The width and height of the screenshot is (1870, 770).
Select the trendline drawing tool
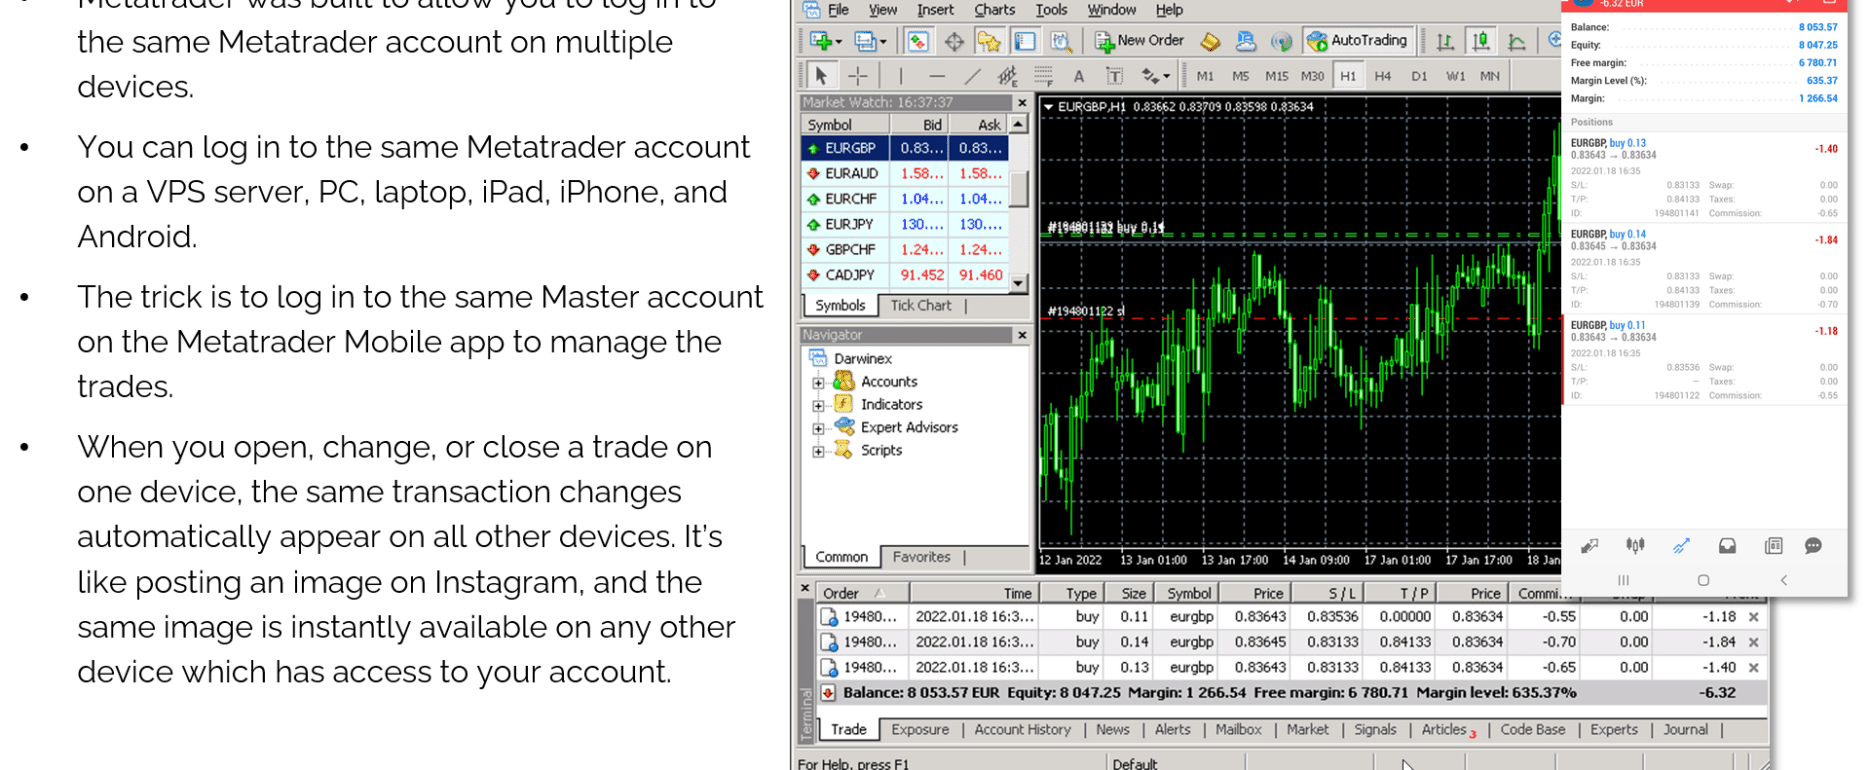click(x=972, y=76)
